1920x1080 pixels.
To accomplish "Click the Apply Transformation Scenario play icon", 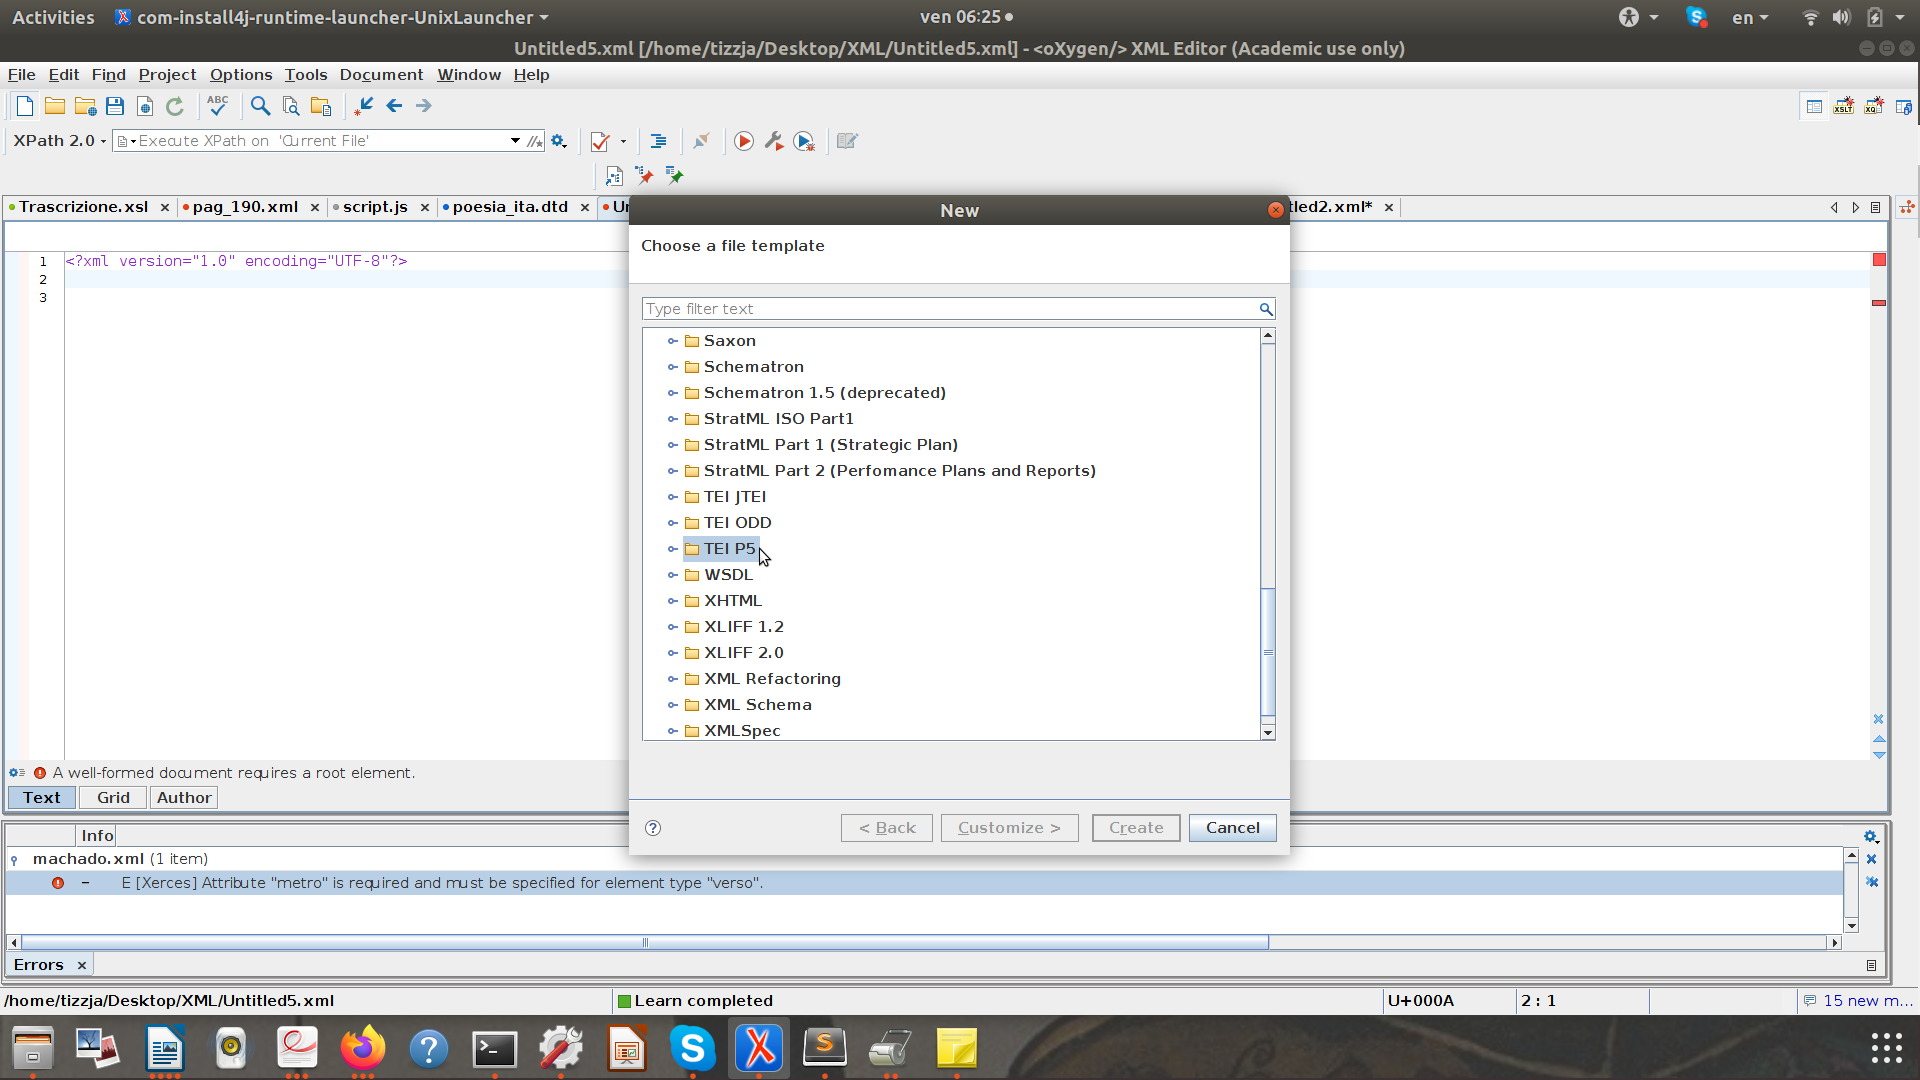I will tap(743, 142).
